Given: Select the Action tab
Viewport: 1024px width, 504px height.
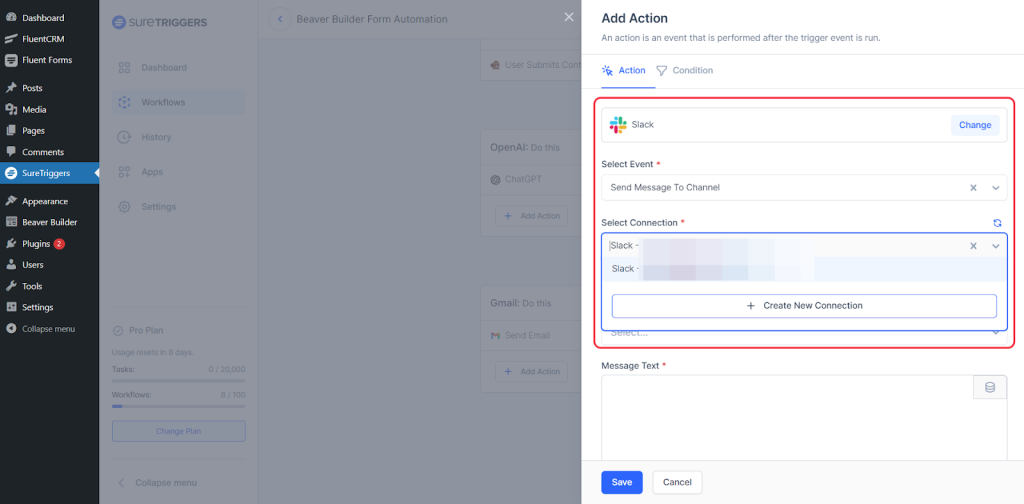Looking at the screenshot, I should [x=624, y=70].
